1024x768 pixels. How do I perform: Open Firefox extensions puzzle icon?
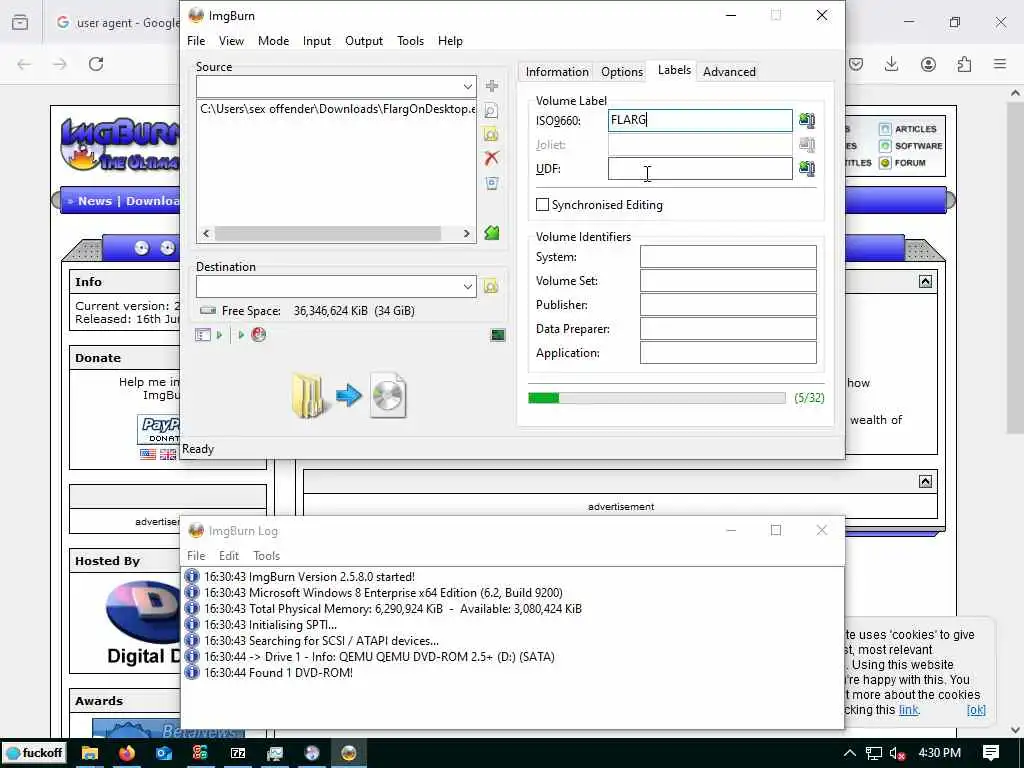(x=964, y=64)
